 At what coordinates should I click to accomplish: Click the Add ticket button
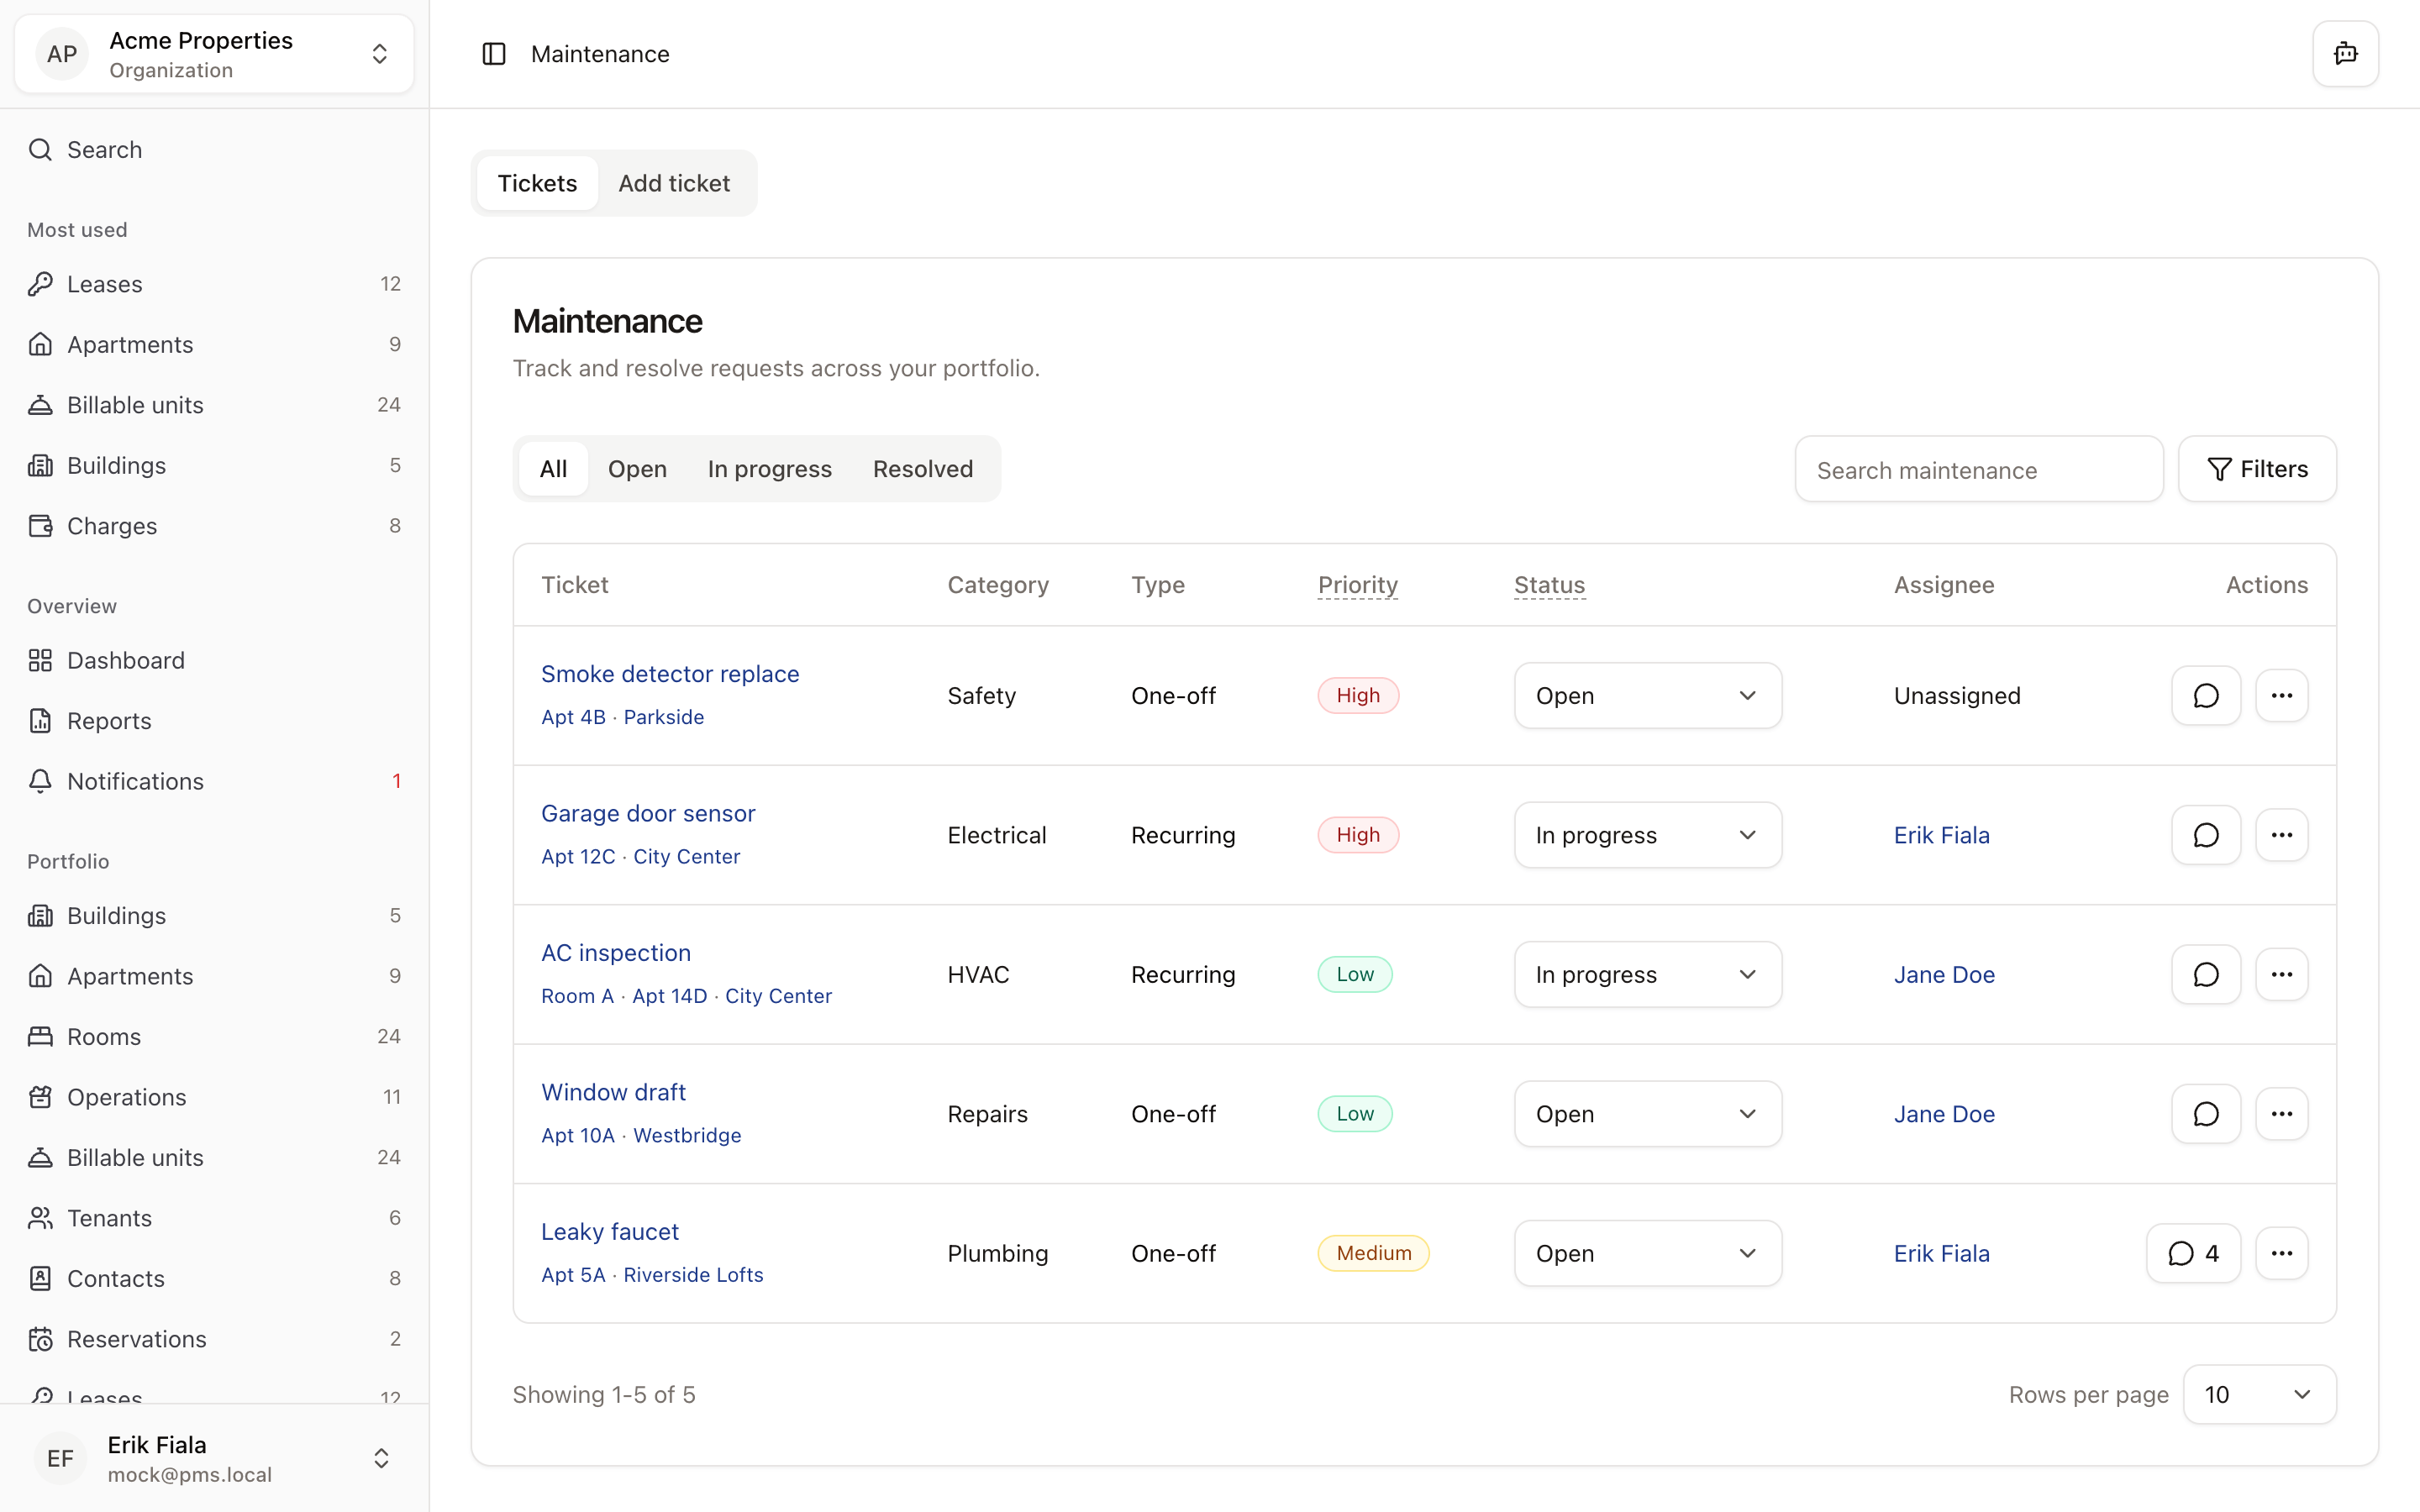click(675, 183)
